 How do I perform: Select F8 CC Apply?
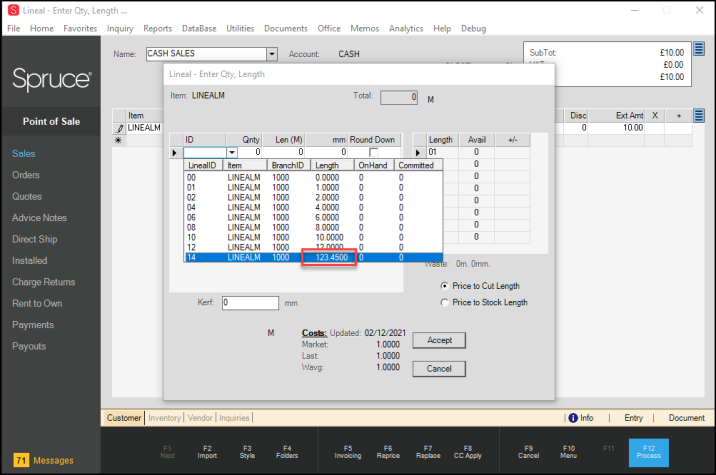pos(468,452)
